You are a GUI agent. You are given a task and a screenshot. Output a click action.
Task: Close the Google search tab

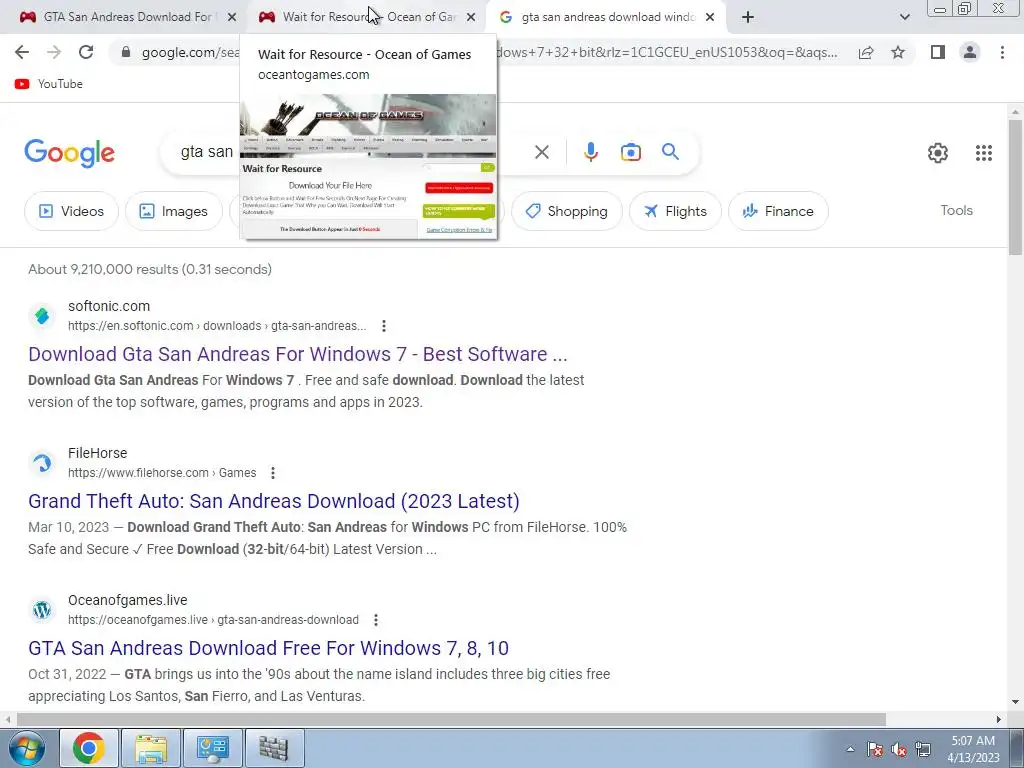pyautogui.click(x=710, y=17)
